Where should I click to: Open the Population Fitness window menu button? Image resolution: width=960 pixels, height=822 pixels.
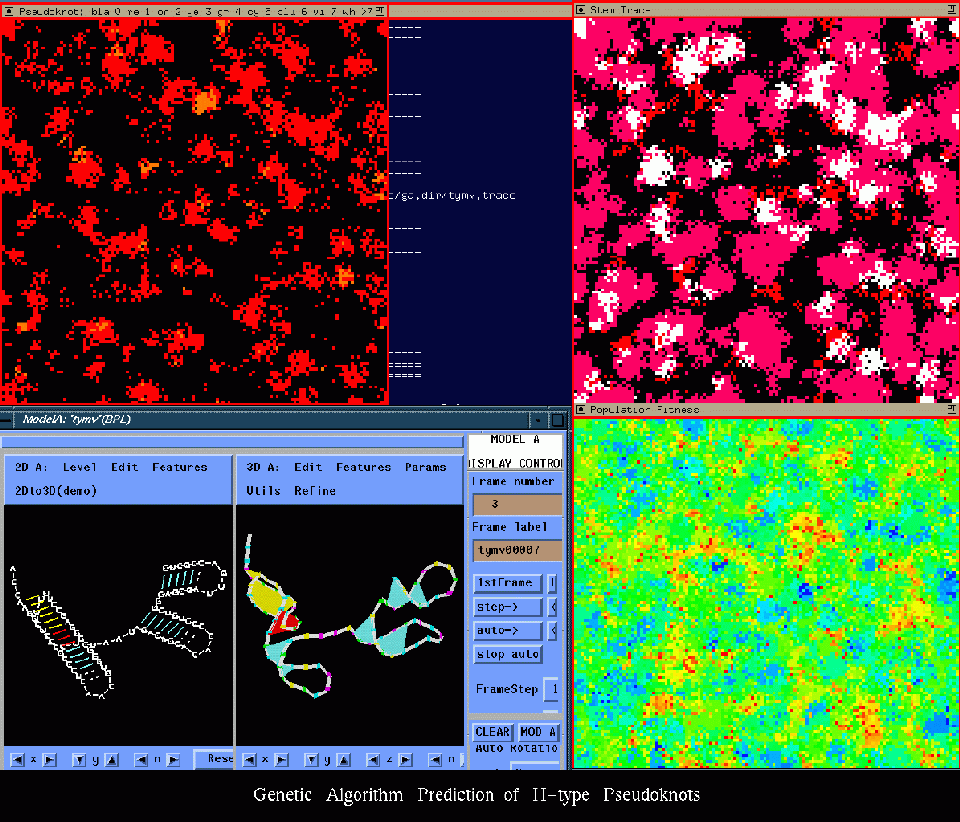(x=581, y=410)
